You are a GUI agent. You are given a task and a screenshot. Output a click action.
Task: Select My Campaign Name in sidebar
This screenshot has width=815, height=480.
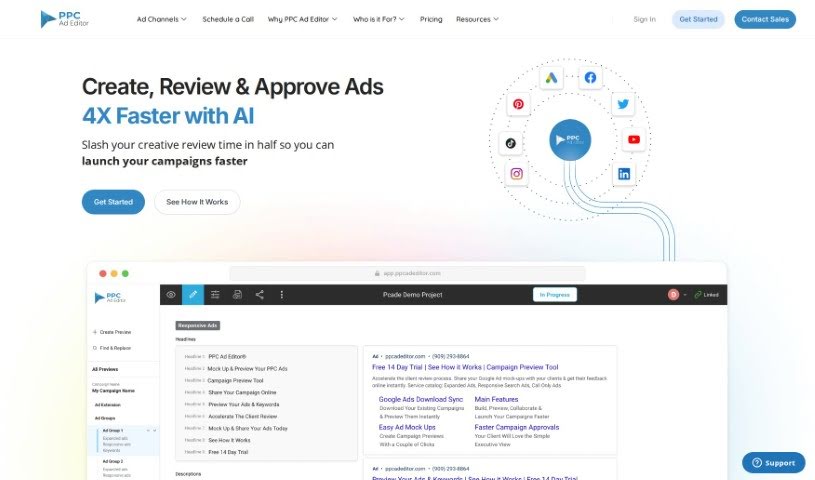pyautogui.click(x=113, y=391)
